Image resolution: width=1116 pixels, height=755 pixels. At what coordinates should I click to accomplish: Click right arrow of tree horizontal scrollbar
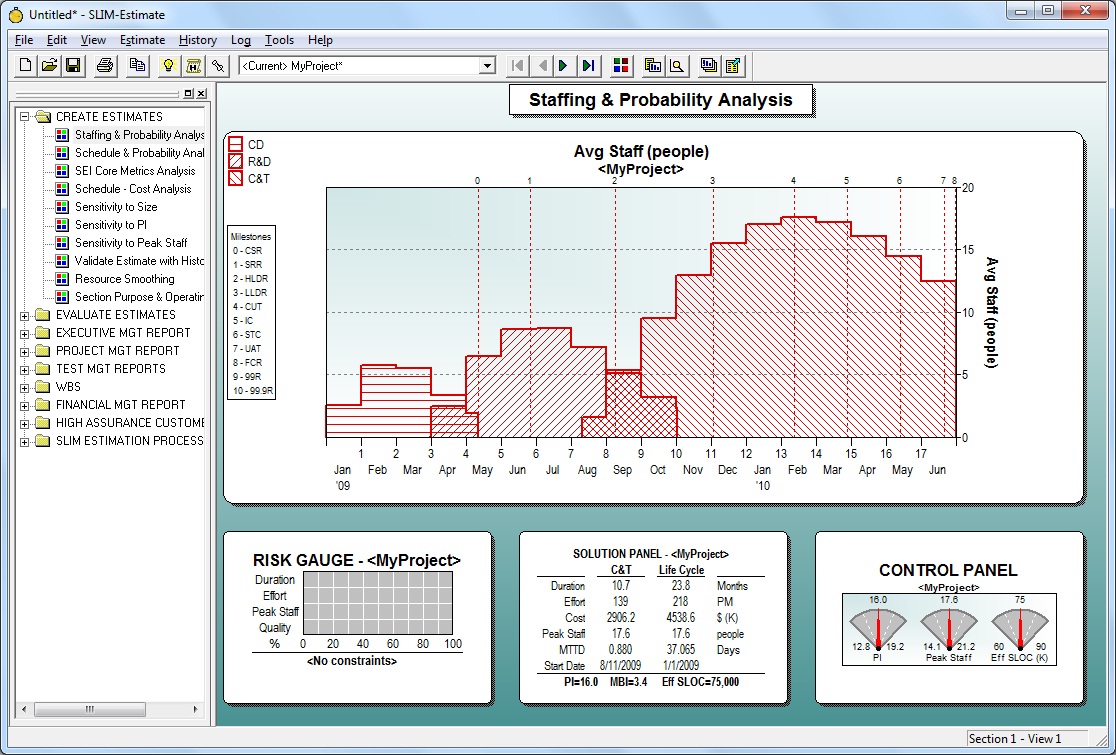196,709
